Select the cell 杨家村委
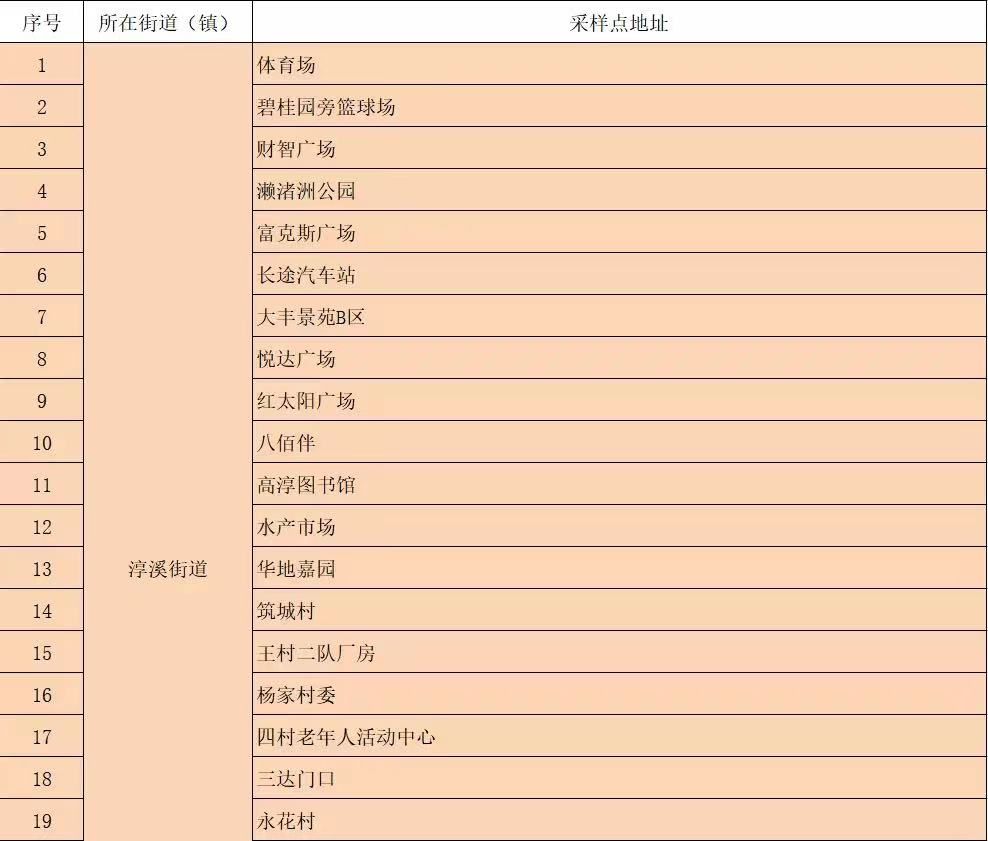The height and width of the screenshot is (841, 988). [x=619, y=694]
